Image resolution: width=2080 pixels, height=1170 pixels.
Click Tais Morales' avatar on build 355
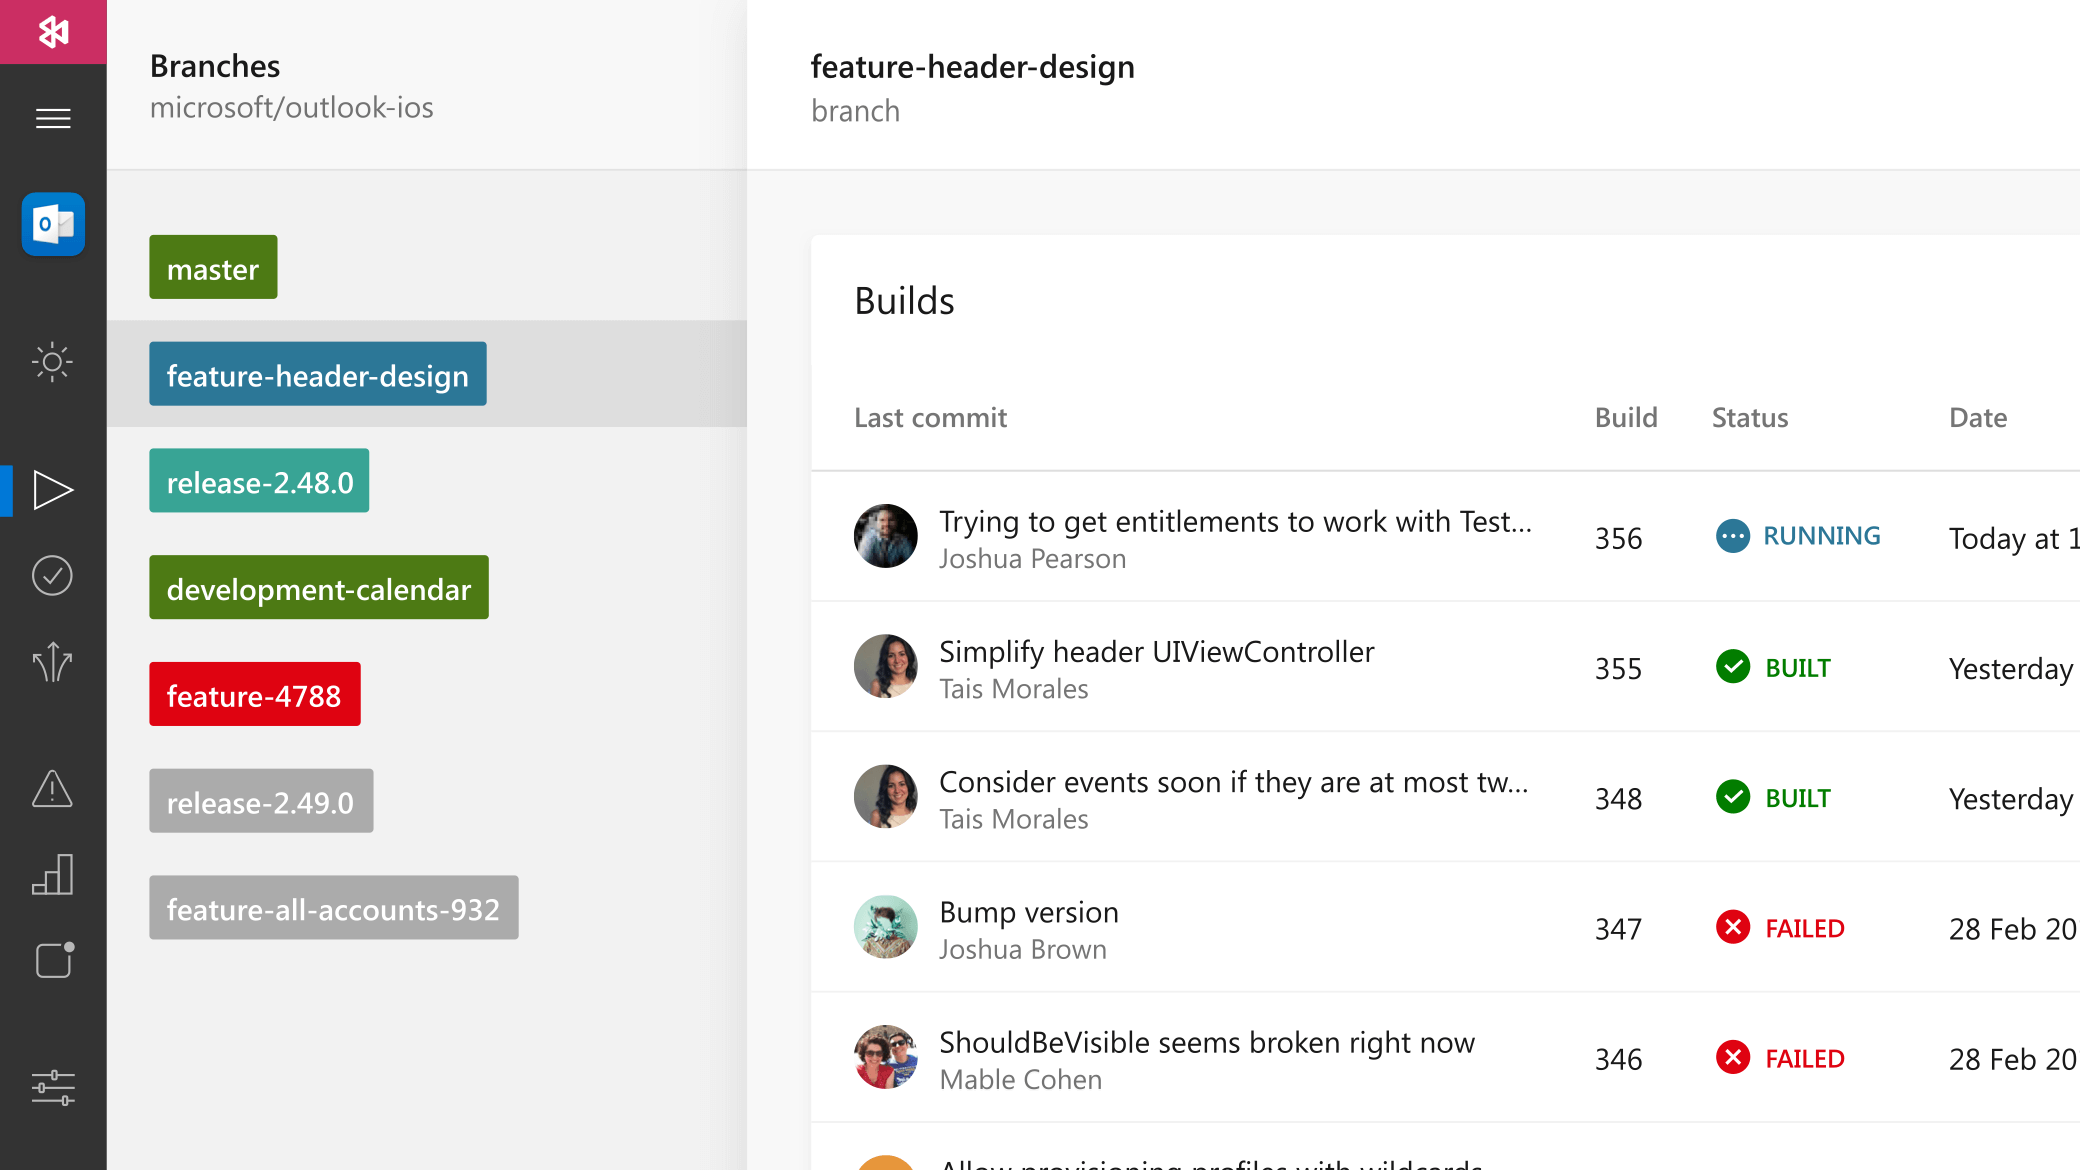coord(884,667)
